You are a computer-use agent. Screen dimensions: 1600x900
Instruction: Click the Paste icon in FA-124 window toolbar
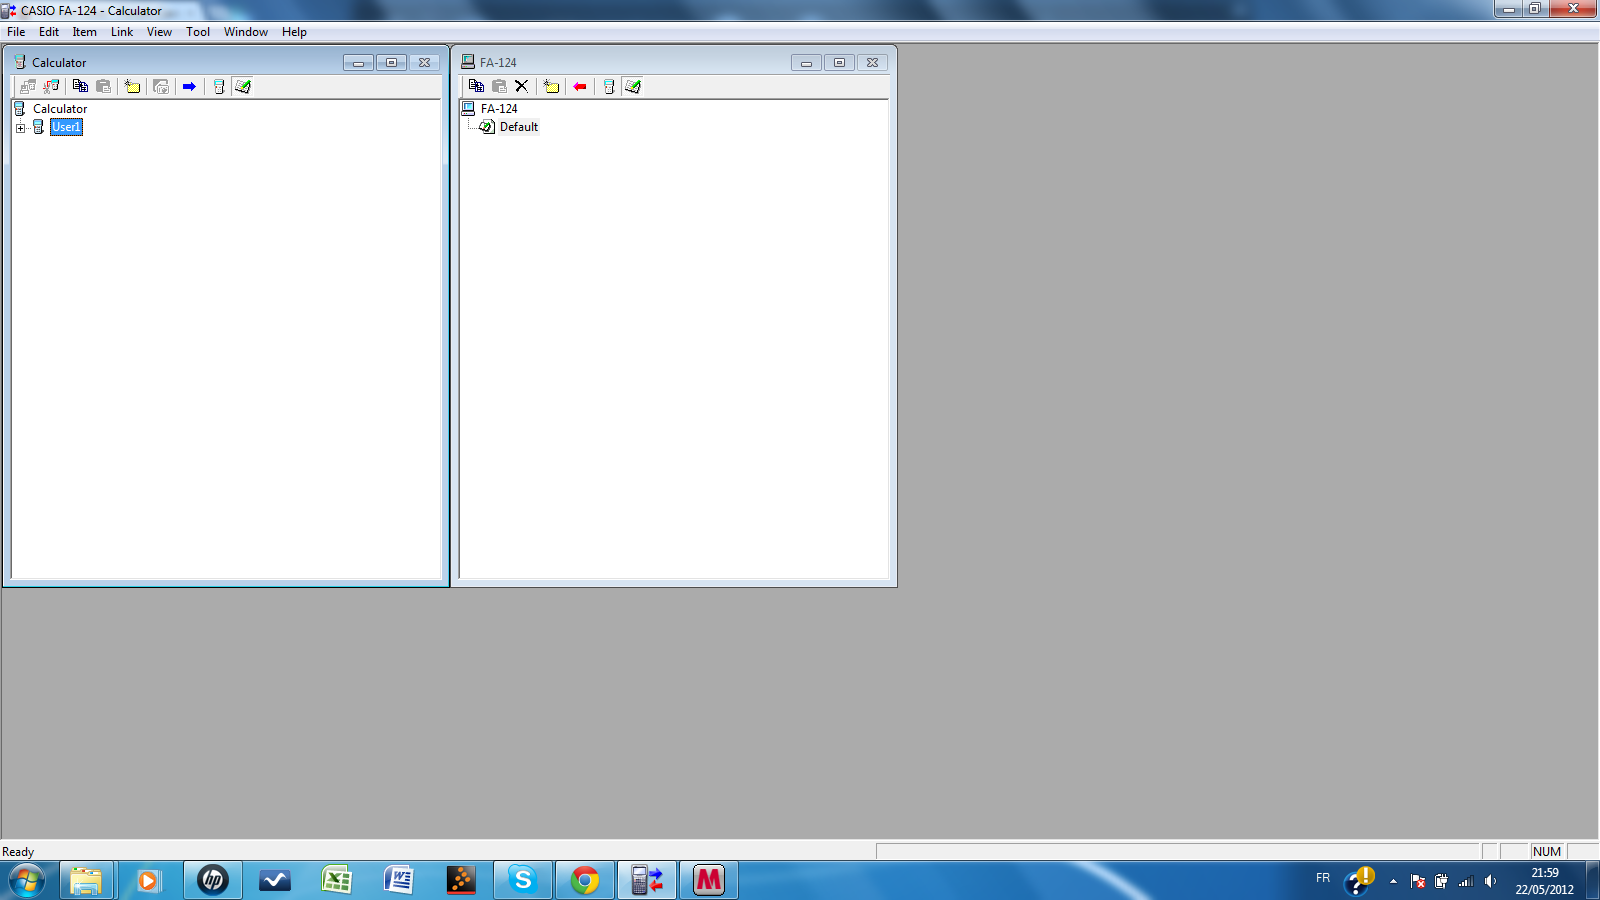[500, 87]
